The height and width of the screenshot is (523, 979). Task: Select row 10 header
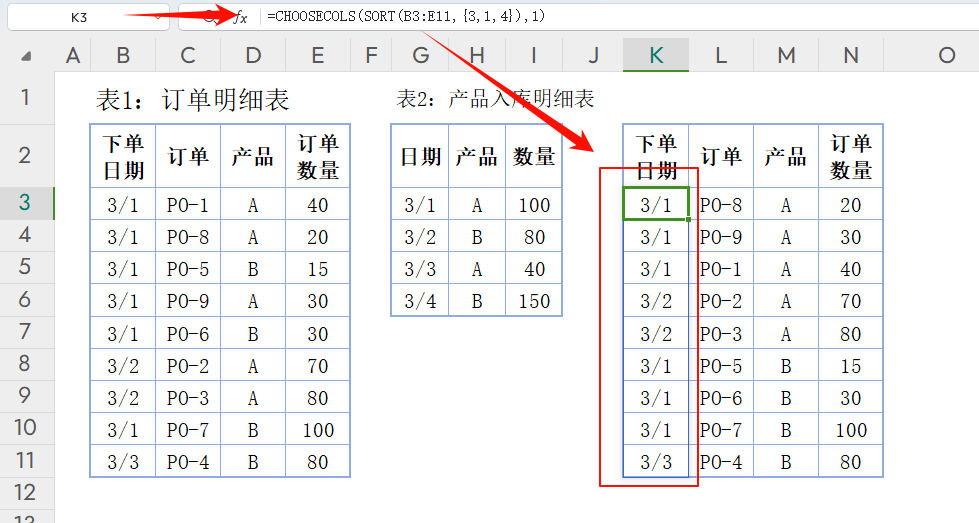[x=26, y=428]
